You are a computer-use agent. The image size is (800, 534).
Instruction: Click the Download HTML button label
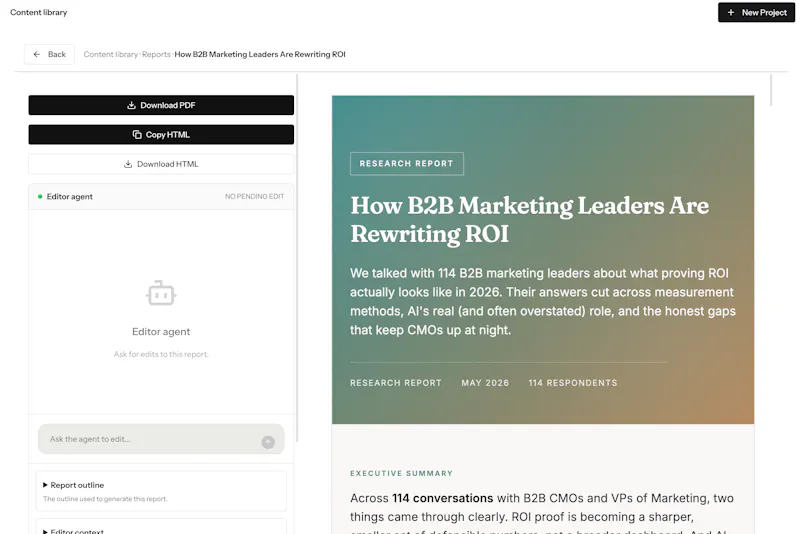pyautogui.click(x=168, y=164)
